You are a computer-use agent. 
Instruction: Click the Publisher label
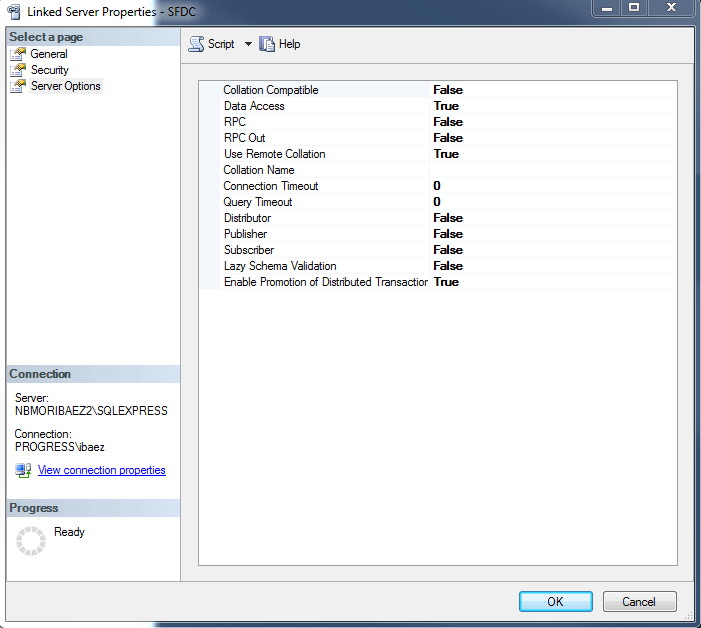245,234
